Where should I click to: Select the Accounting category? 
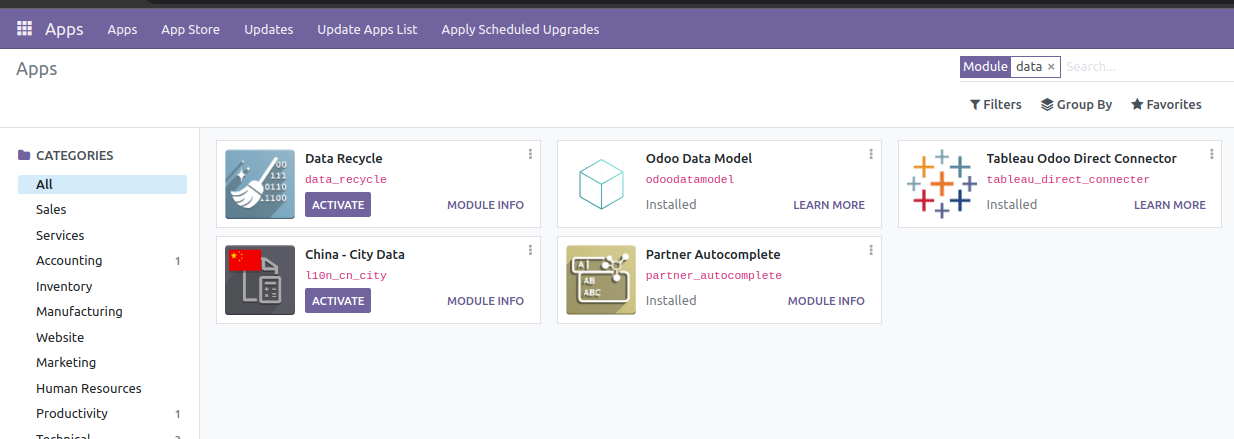[69, 261]
